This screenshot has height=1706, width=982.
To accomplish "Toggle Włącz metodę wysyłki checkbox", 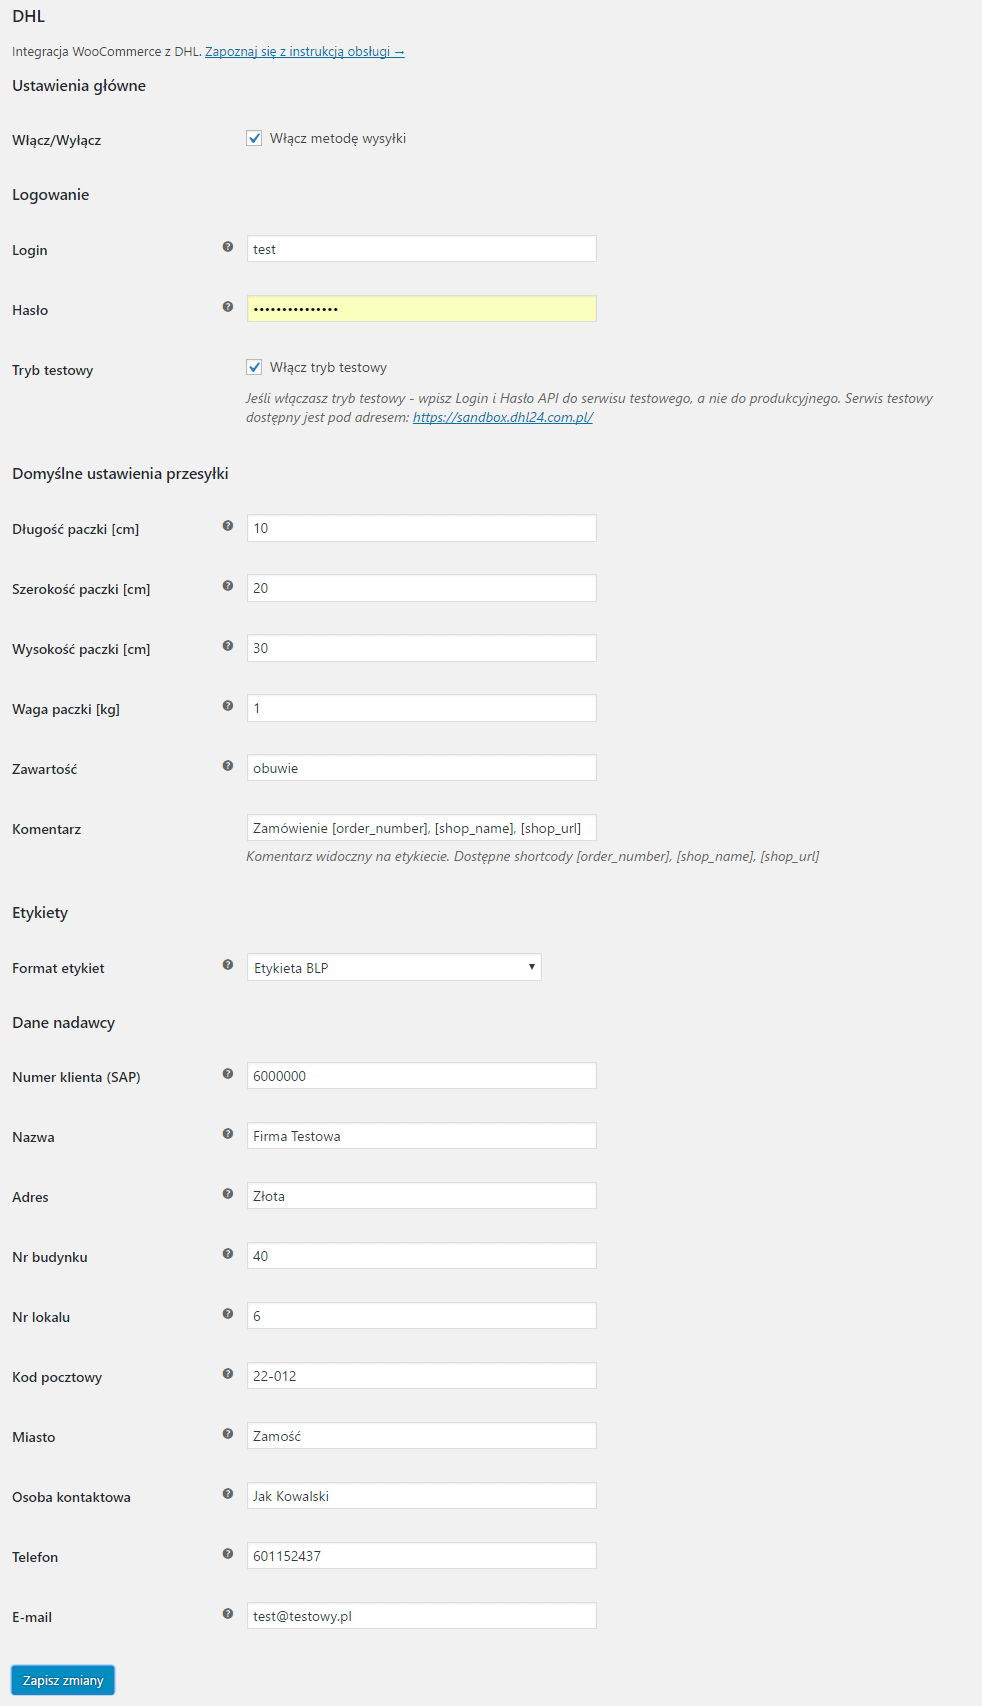I will click(x=254, y=139).
